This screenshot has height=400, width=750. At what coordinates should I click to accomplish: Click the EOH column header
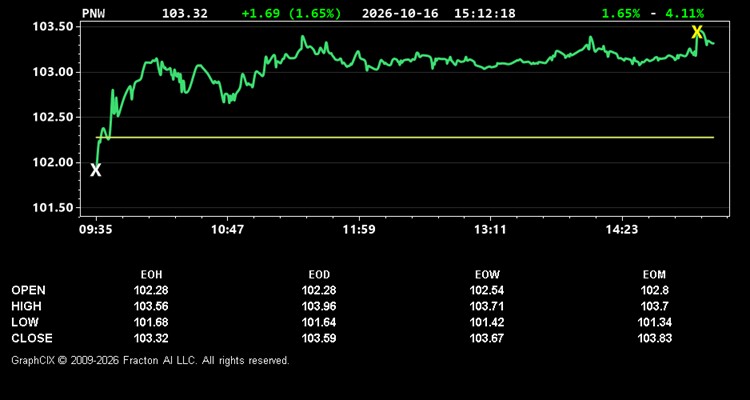click(151, 275)
